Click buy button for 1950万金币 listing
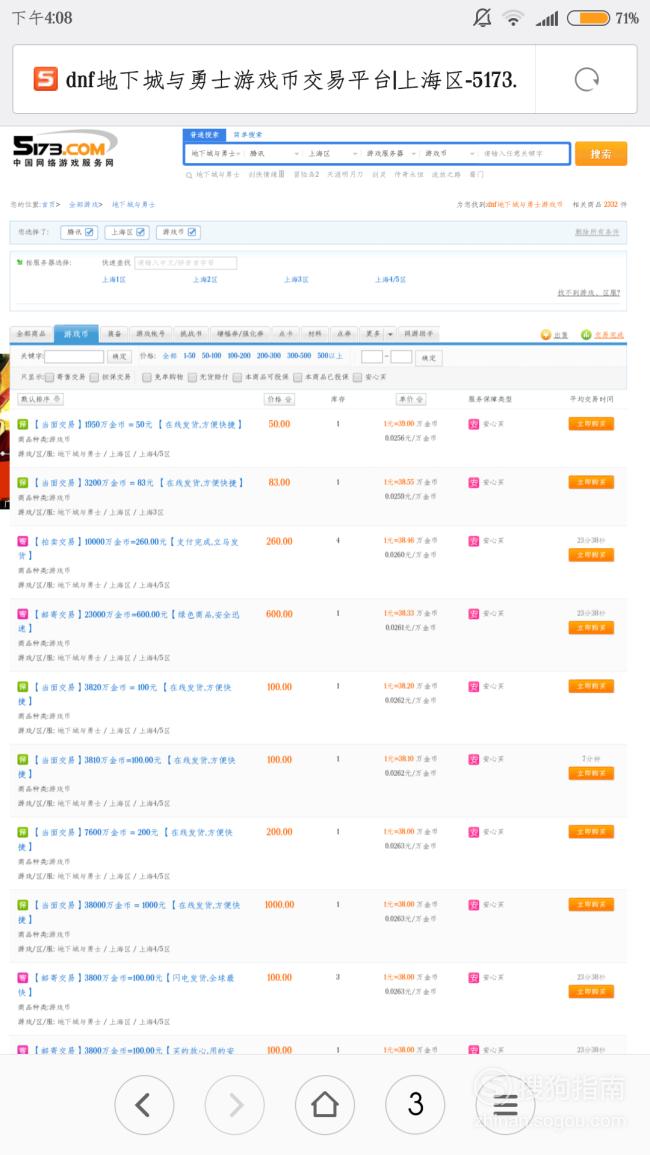650x1155 pixels. click(591, 424)
